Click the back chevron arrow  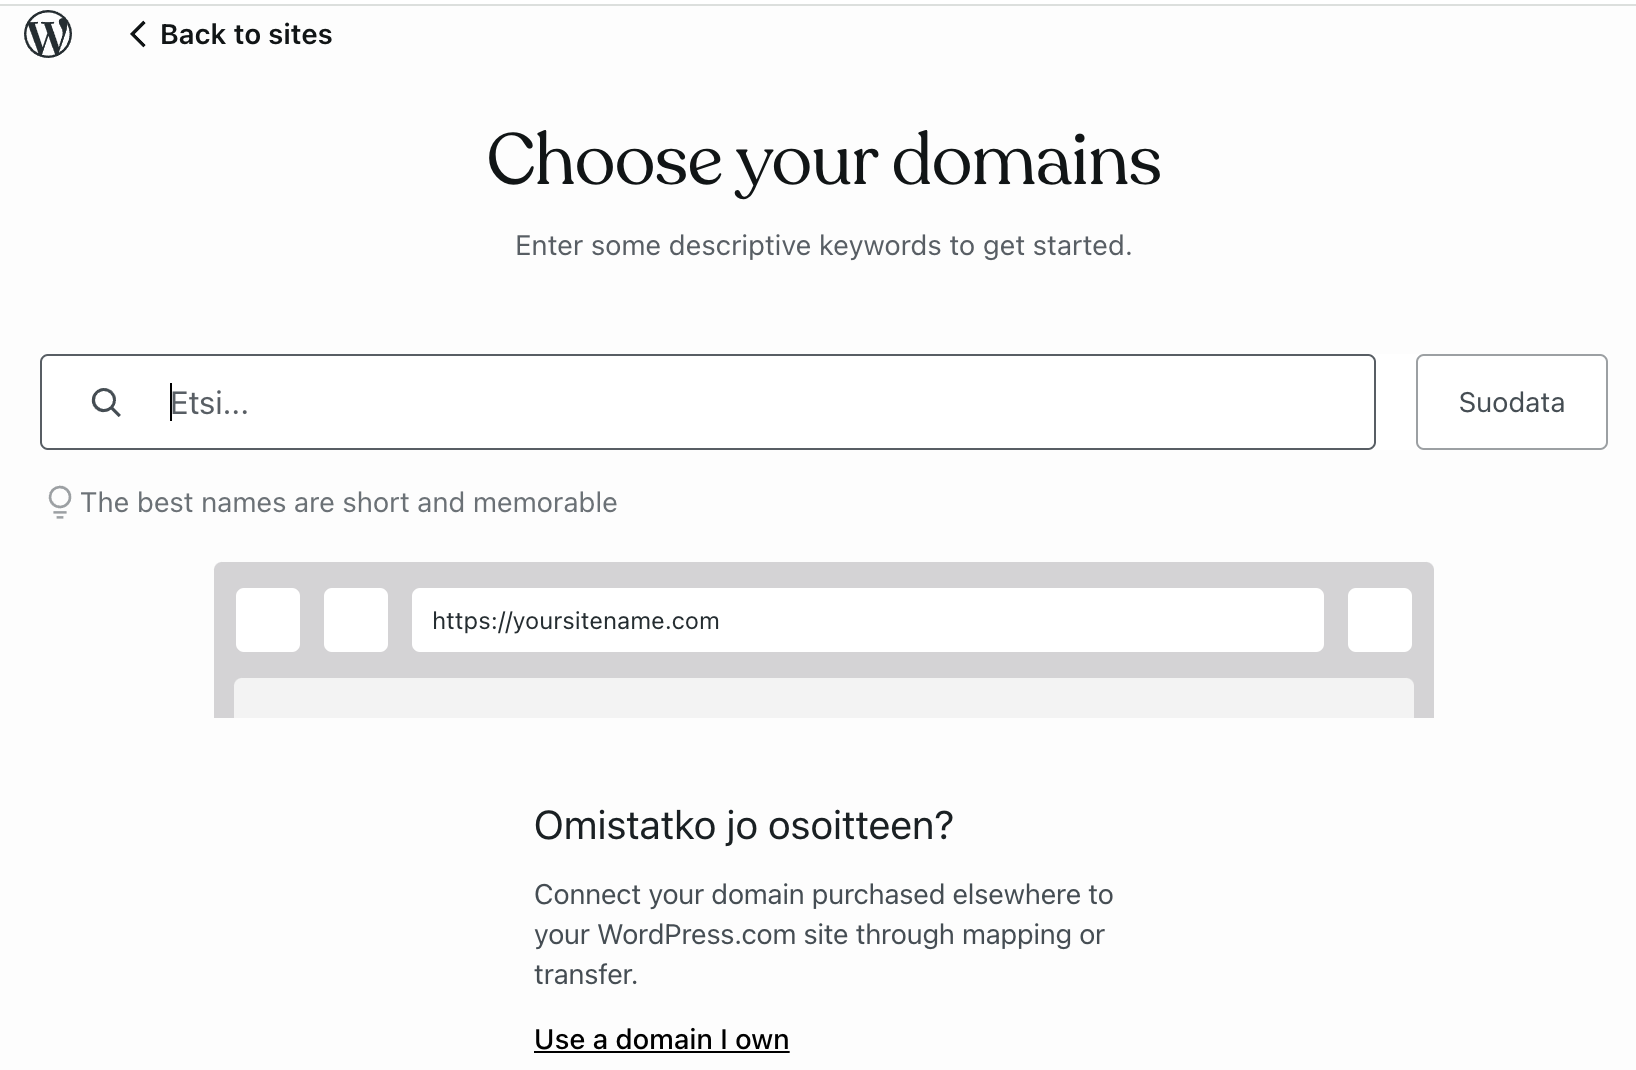pyautogui.click(x=138, y=35)
